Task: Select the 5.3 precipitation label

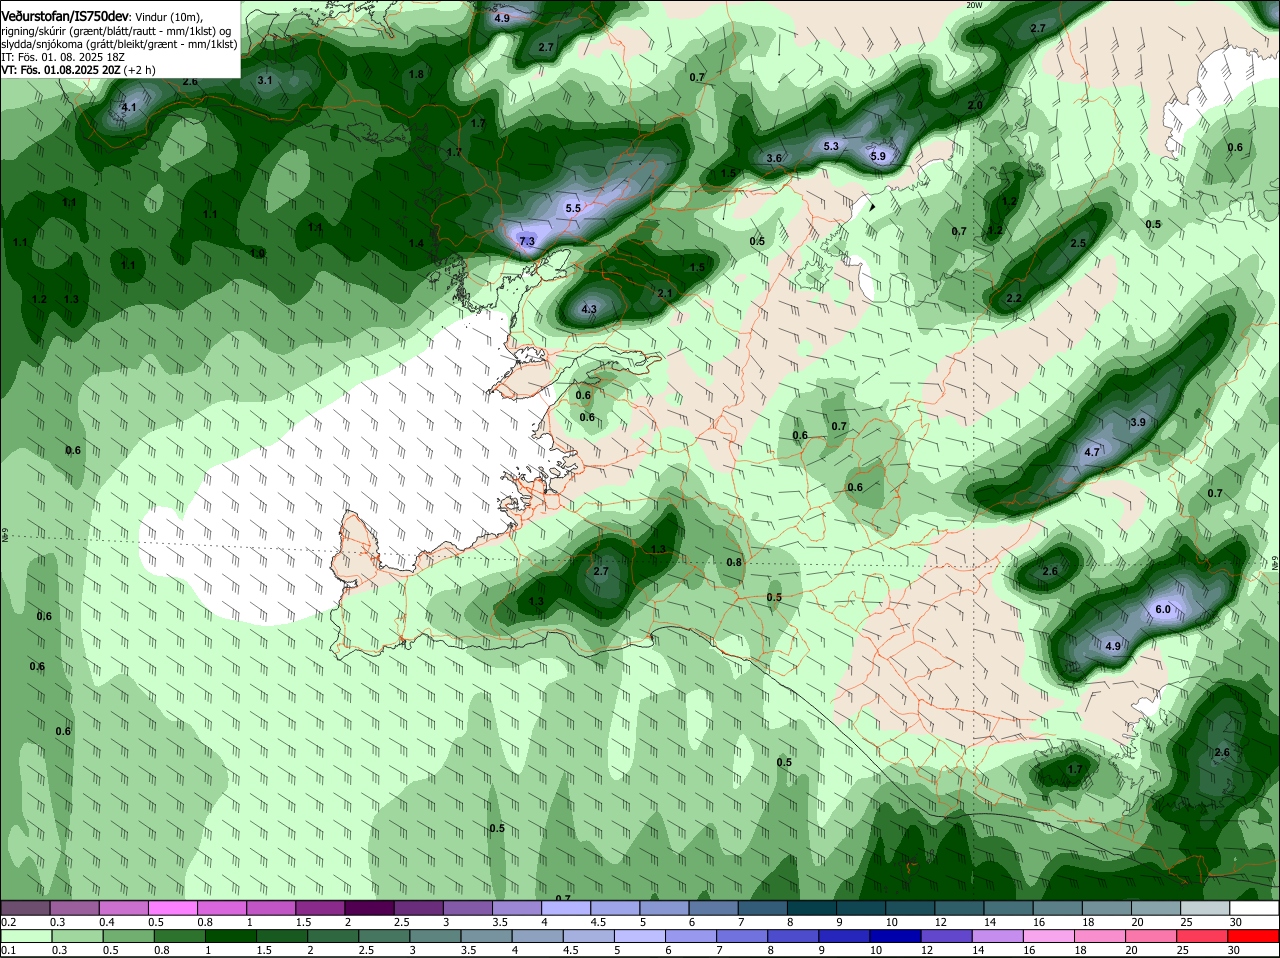Action: pos(831,146)
